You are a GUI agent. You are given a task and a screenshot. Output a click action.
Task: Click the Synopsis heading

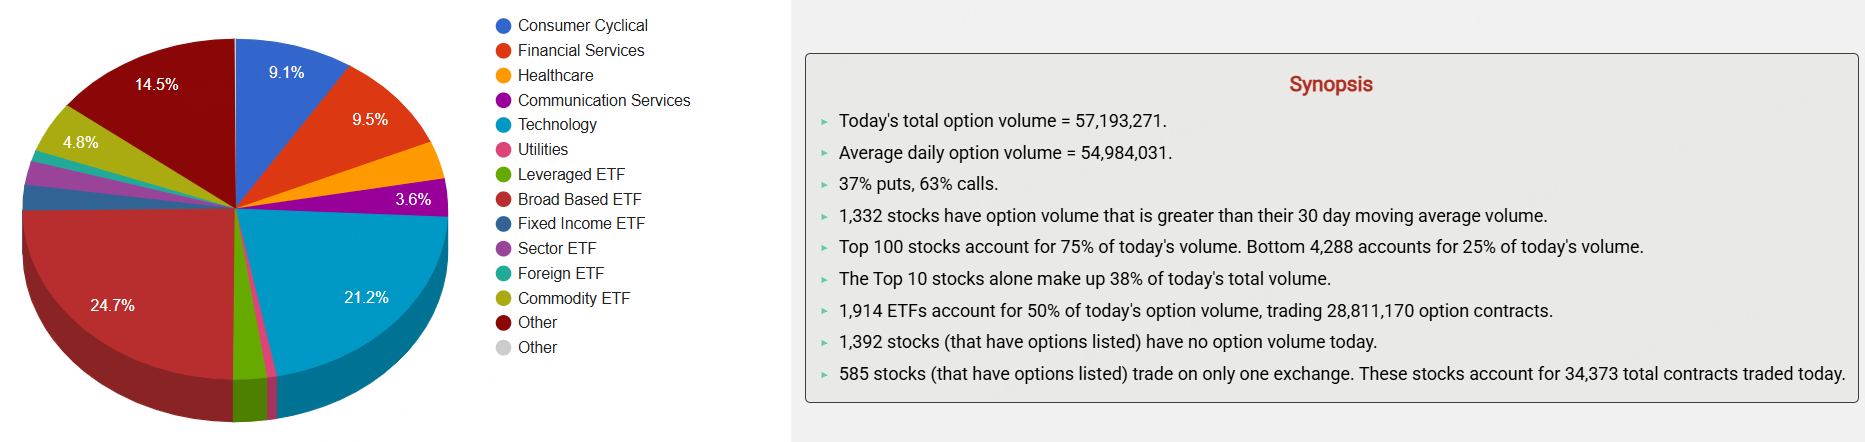pos(1330,84)
